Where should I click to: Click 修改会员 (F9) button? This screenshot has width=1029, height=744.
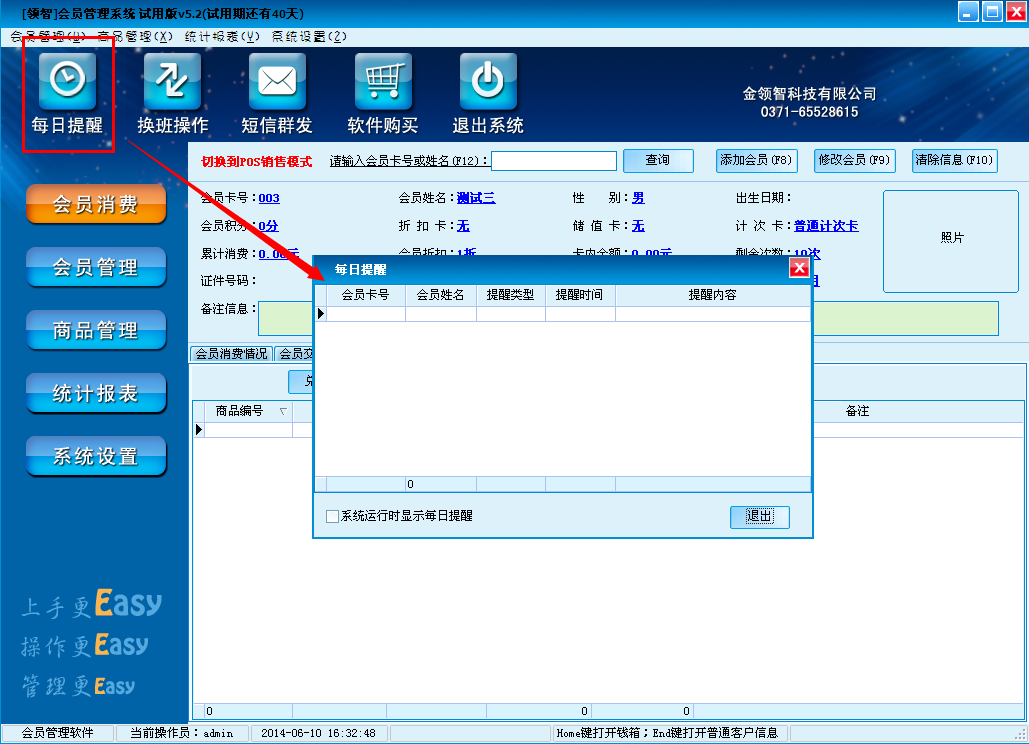854,160
